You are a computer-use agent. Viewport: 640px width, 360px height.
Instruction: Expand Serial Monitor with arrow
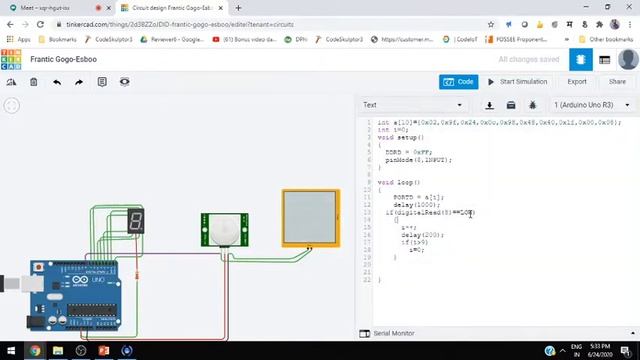(x=633, y=333)
